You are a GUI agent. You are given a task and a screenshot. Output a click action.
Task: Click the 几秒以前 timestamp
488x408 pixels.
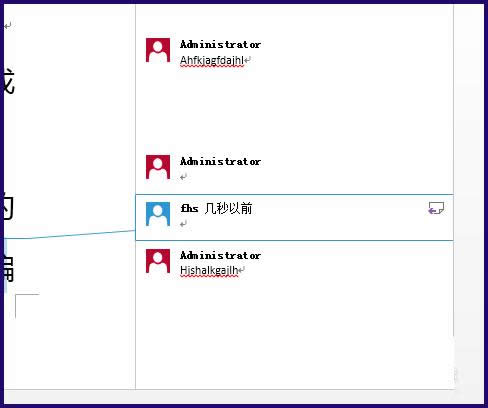228,209
